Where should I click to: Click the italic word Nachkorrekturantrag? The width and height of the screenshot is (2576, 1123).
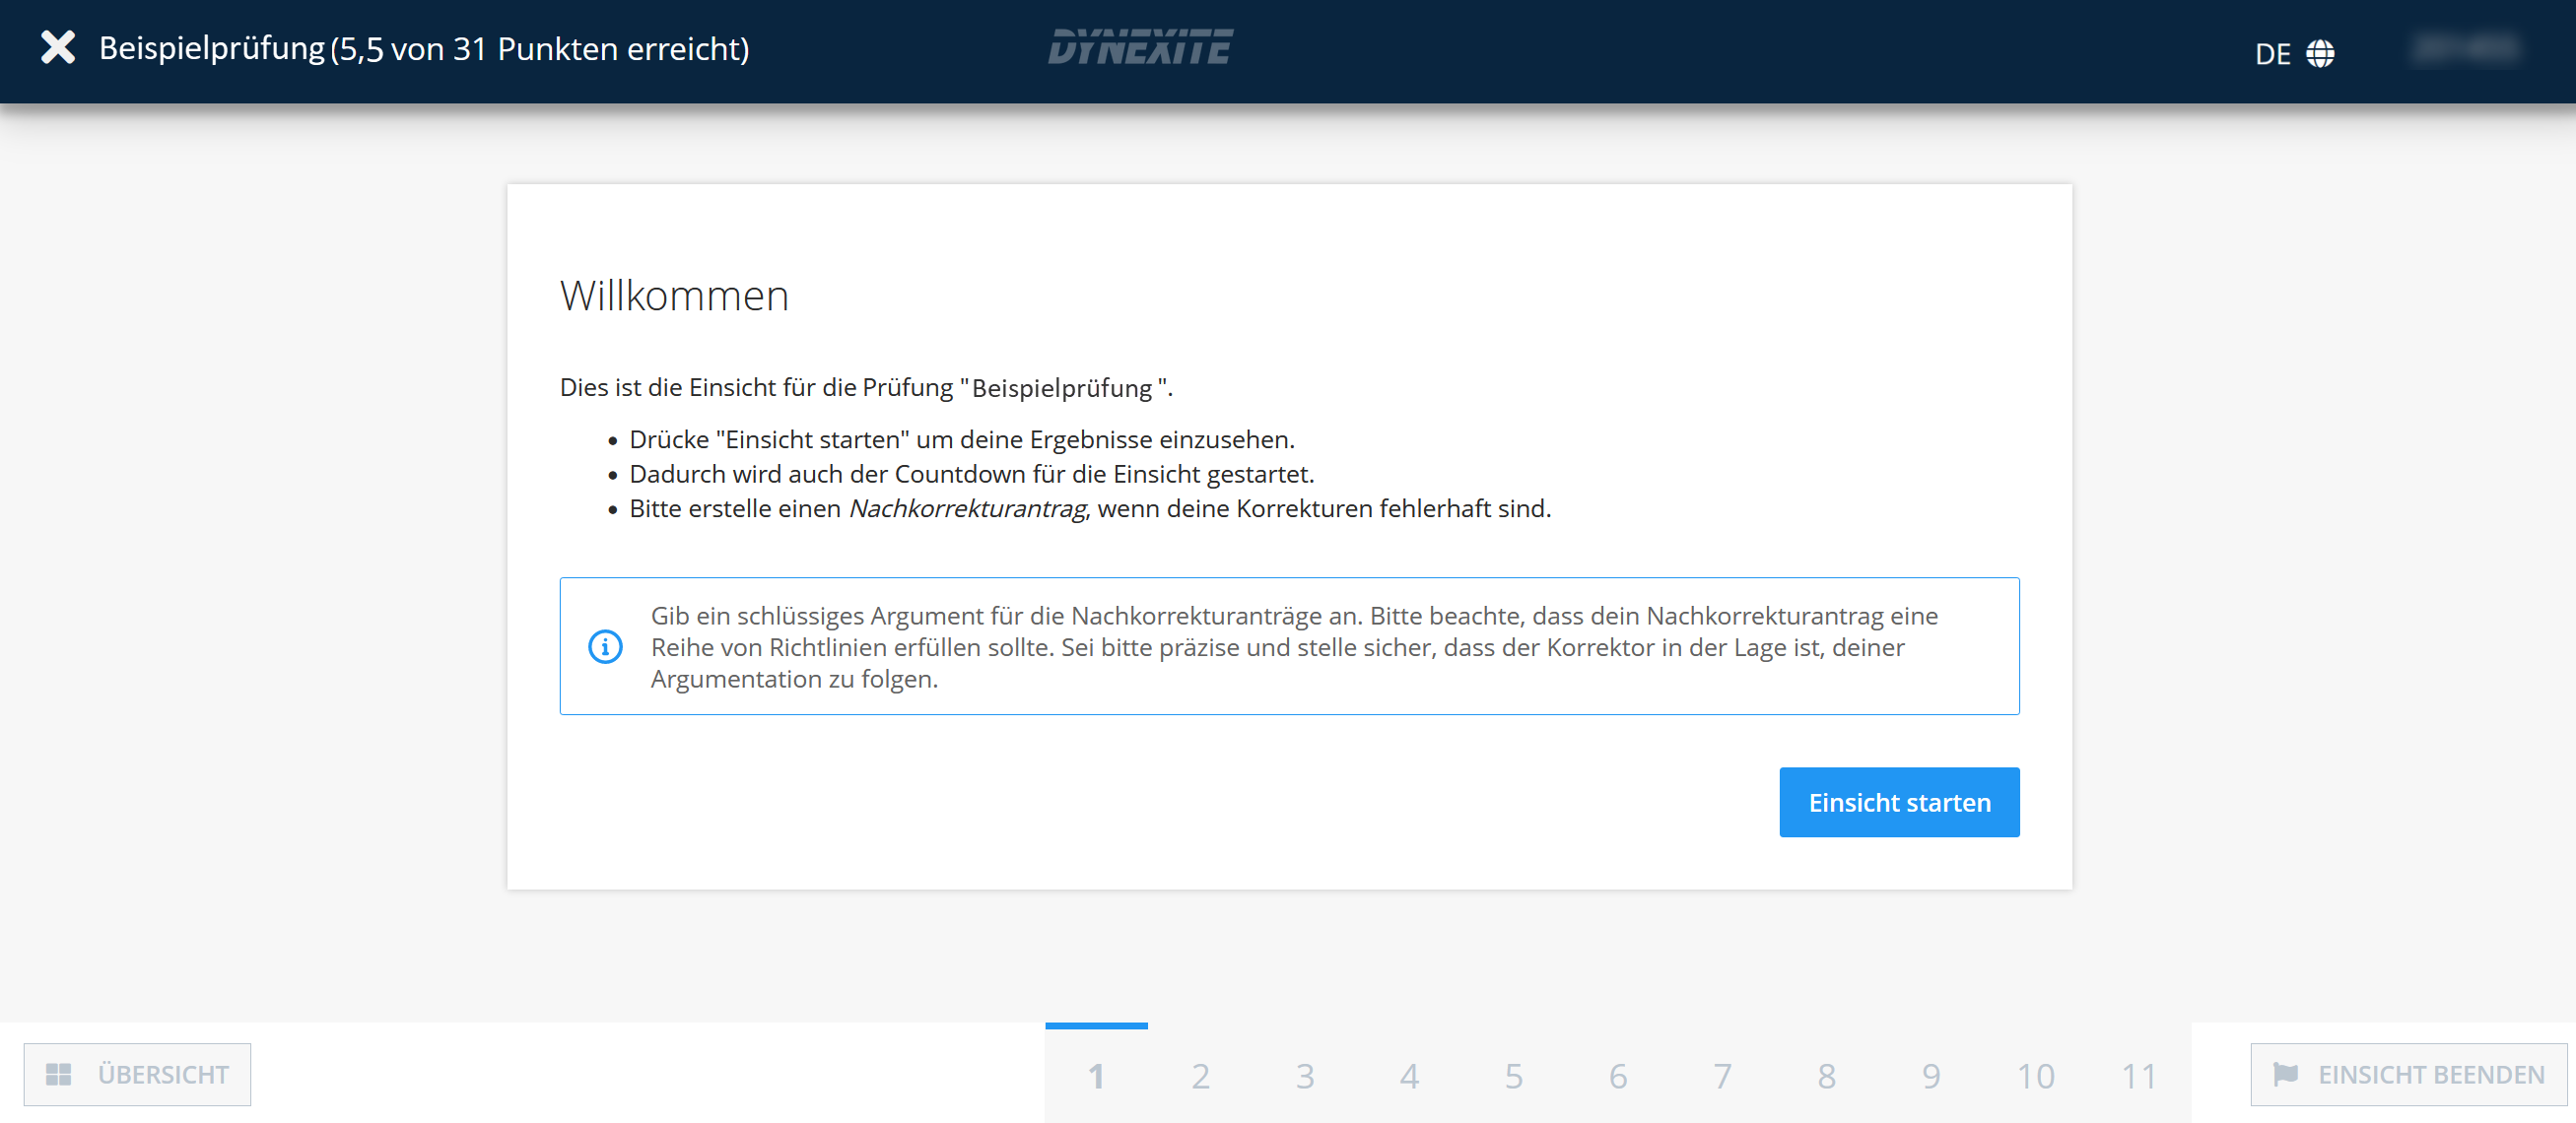[x=968, y=508]
